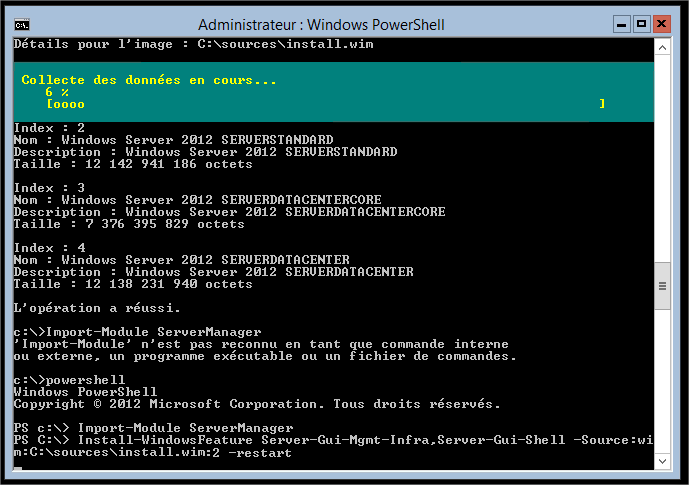Click 'Détails pour l'image' line
Viewport: 689px width, 485px height.
[x=193, y=44]
